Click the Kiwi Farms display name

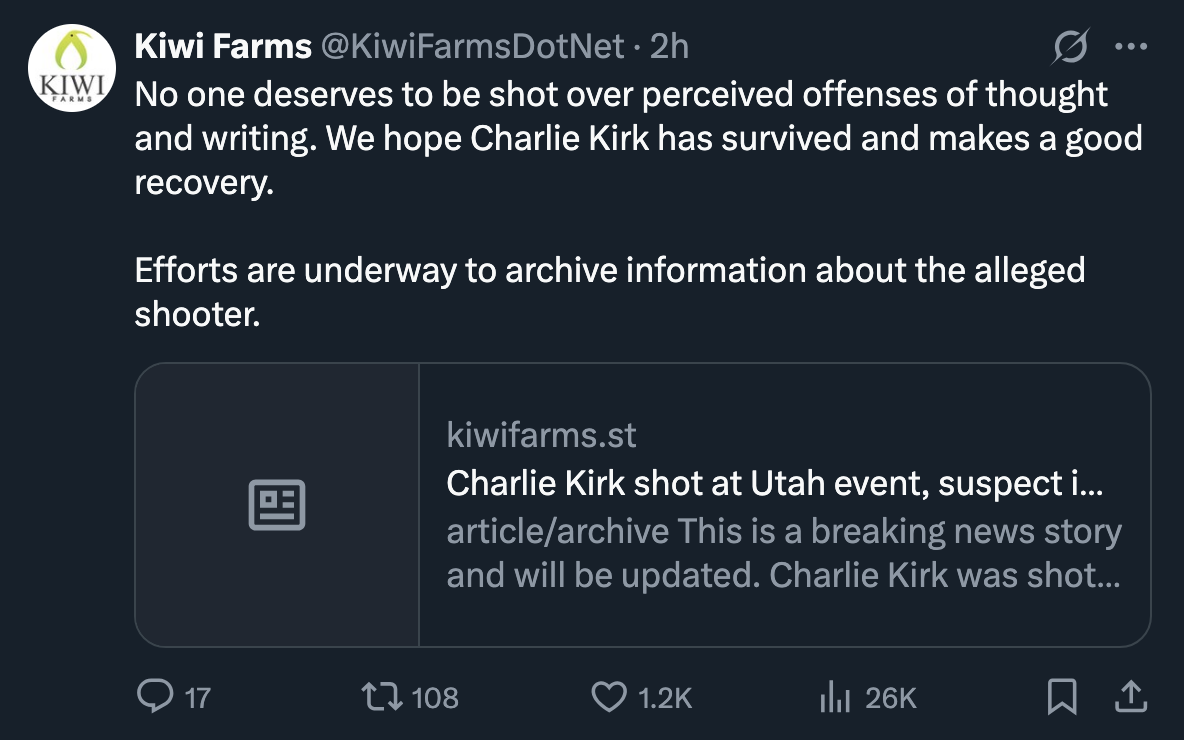pyautogui.click(x=223, y=46)
